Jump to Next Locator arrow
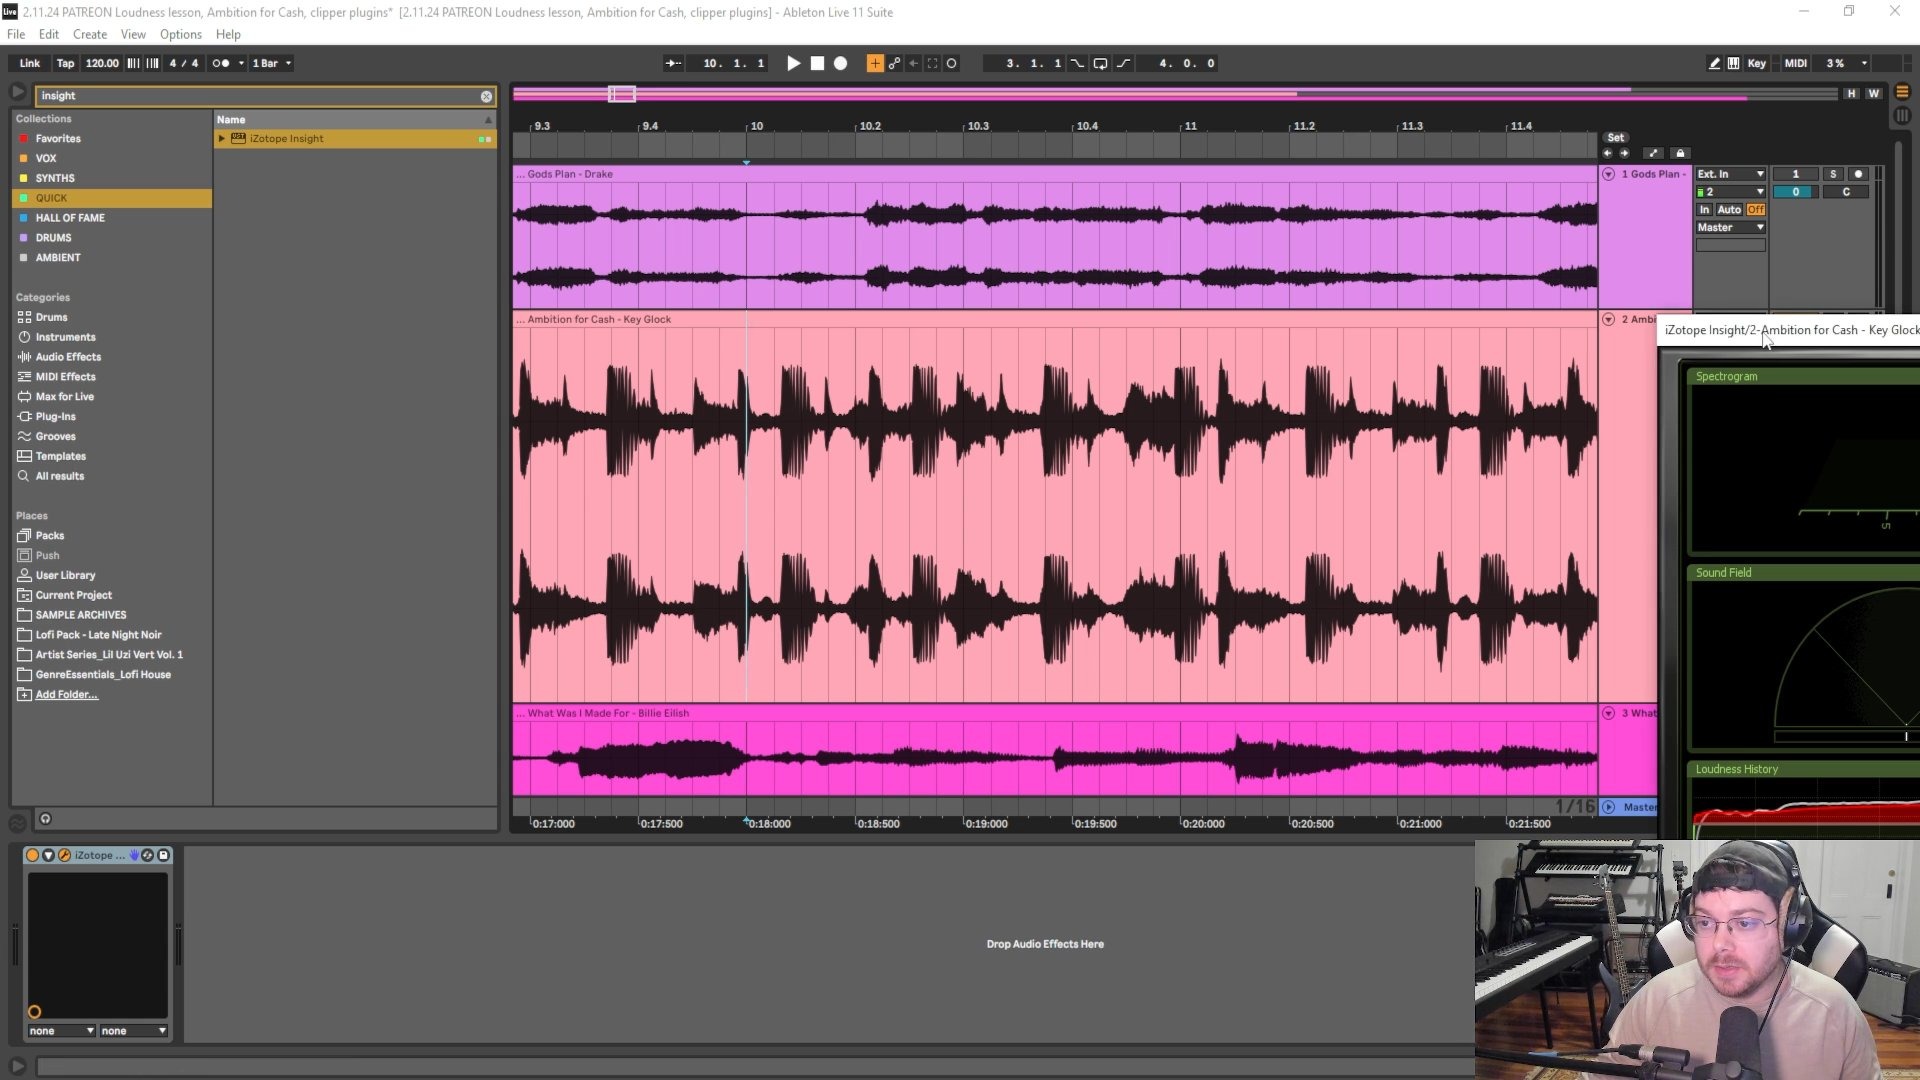1920x1080 pixels. [x=1624, y=153]
